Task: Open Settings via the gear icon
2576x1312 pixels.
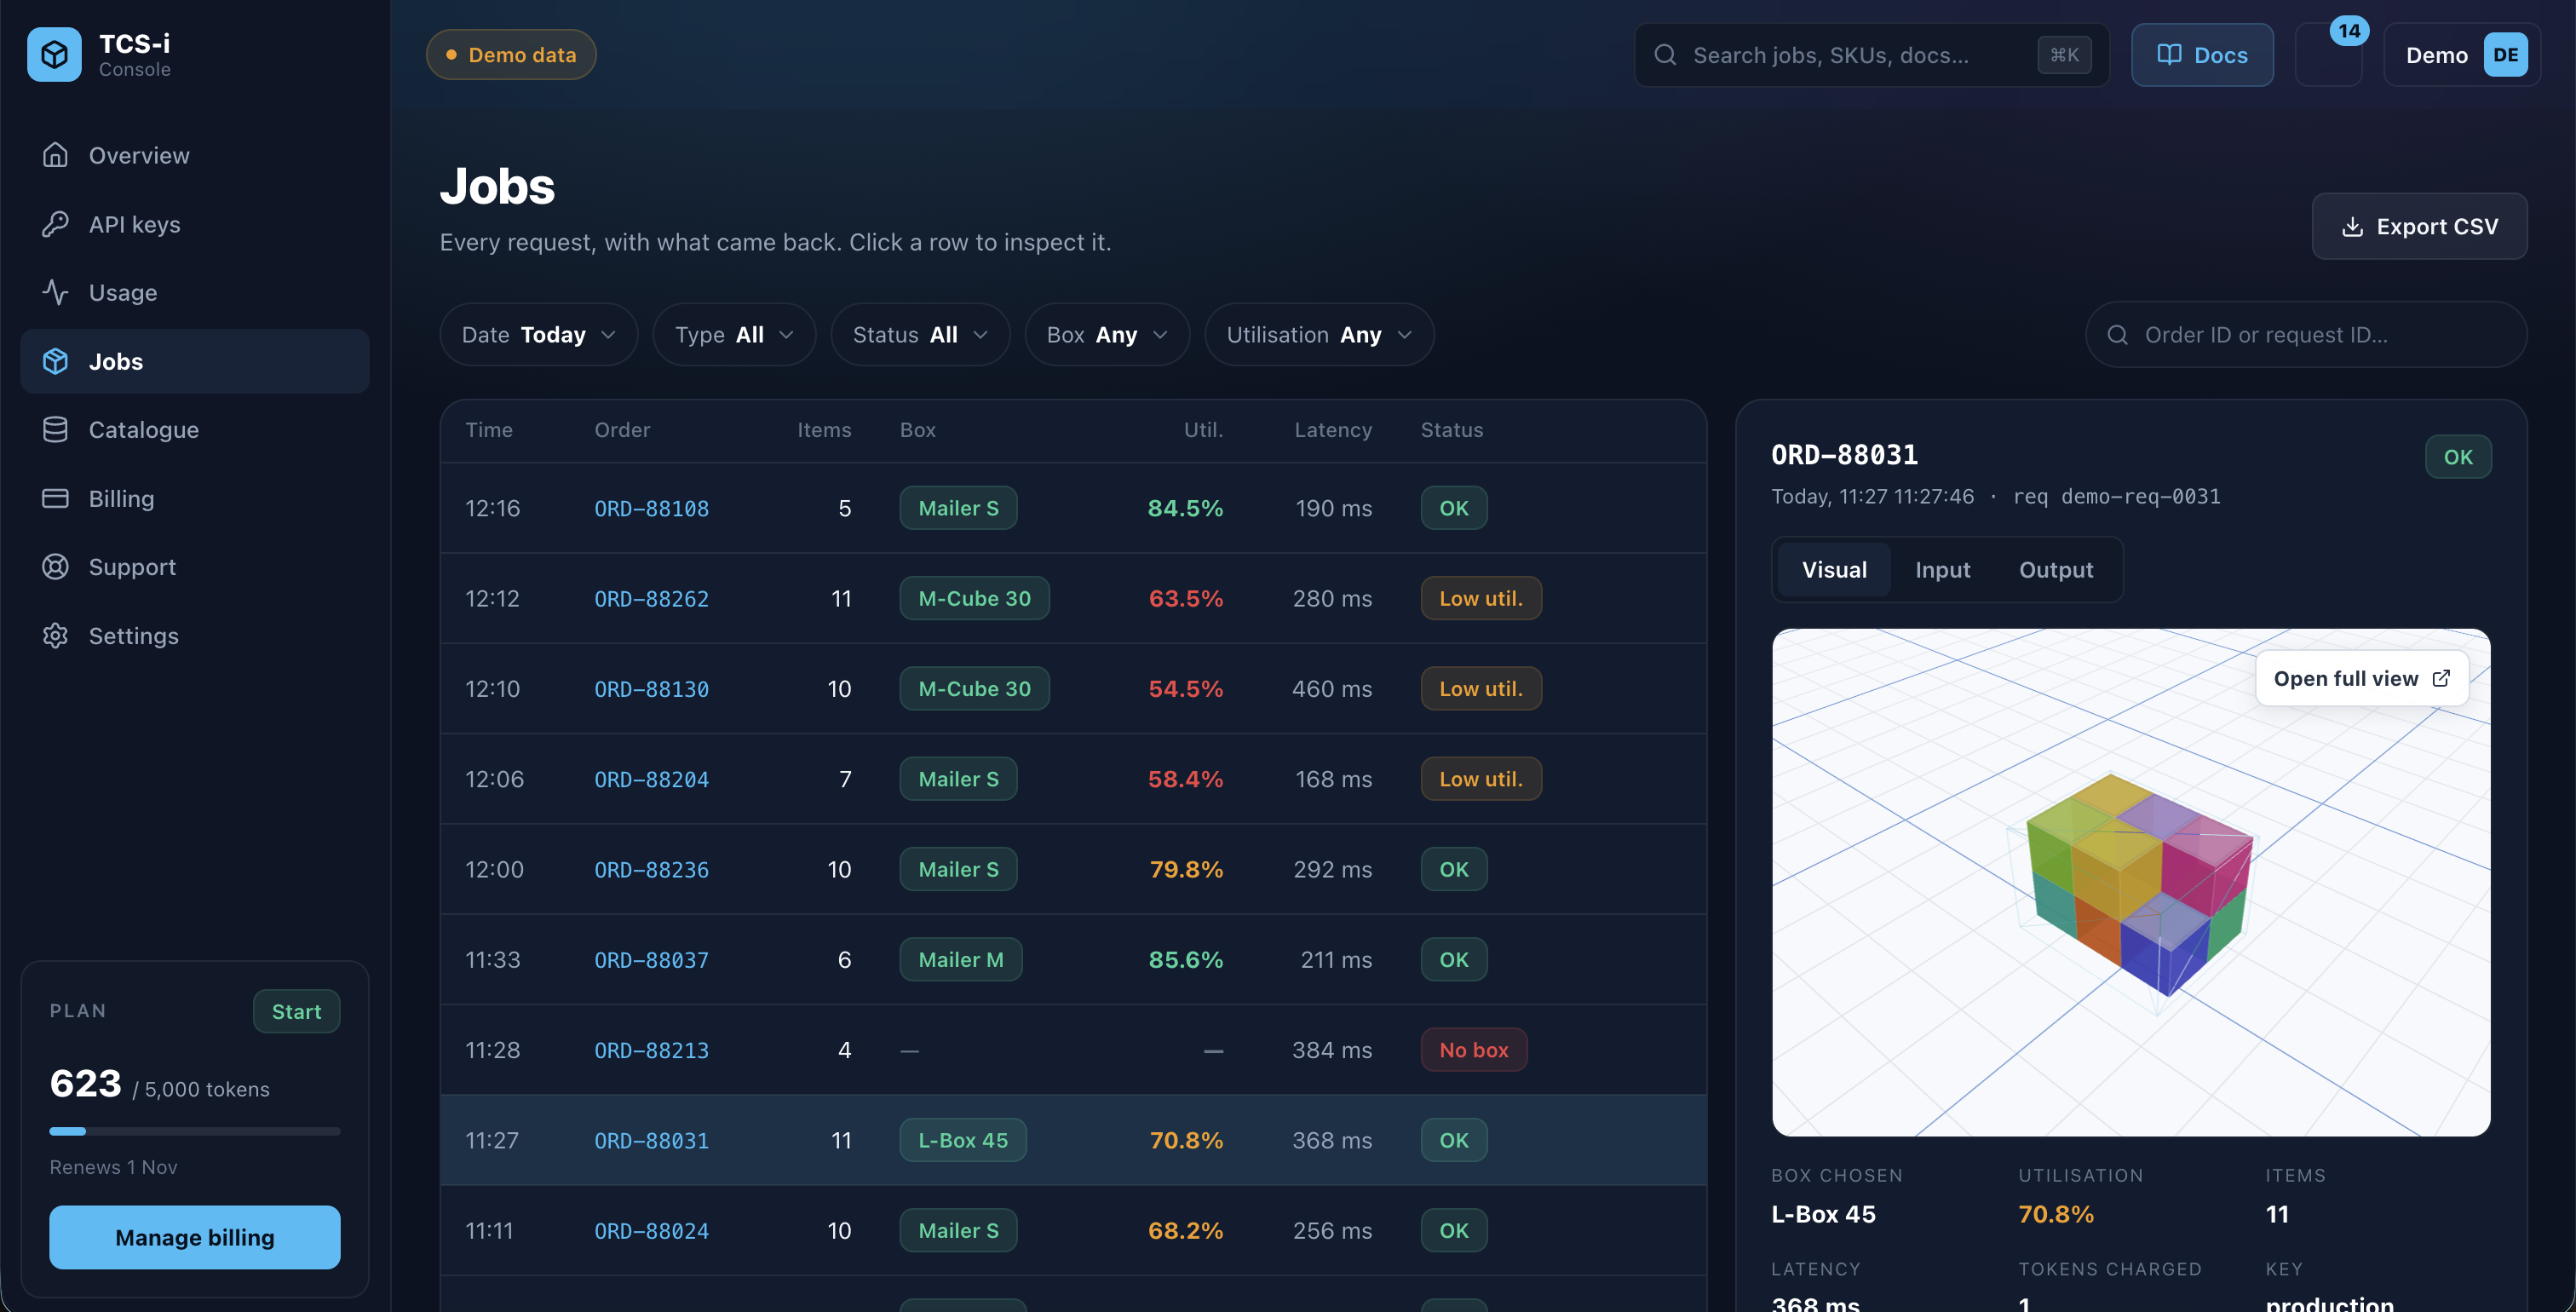Action: pyautogui.click(x=55, y=636)
